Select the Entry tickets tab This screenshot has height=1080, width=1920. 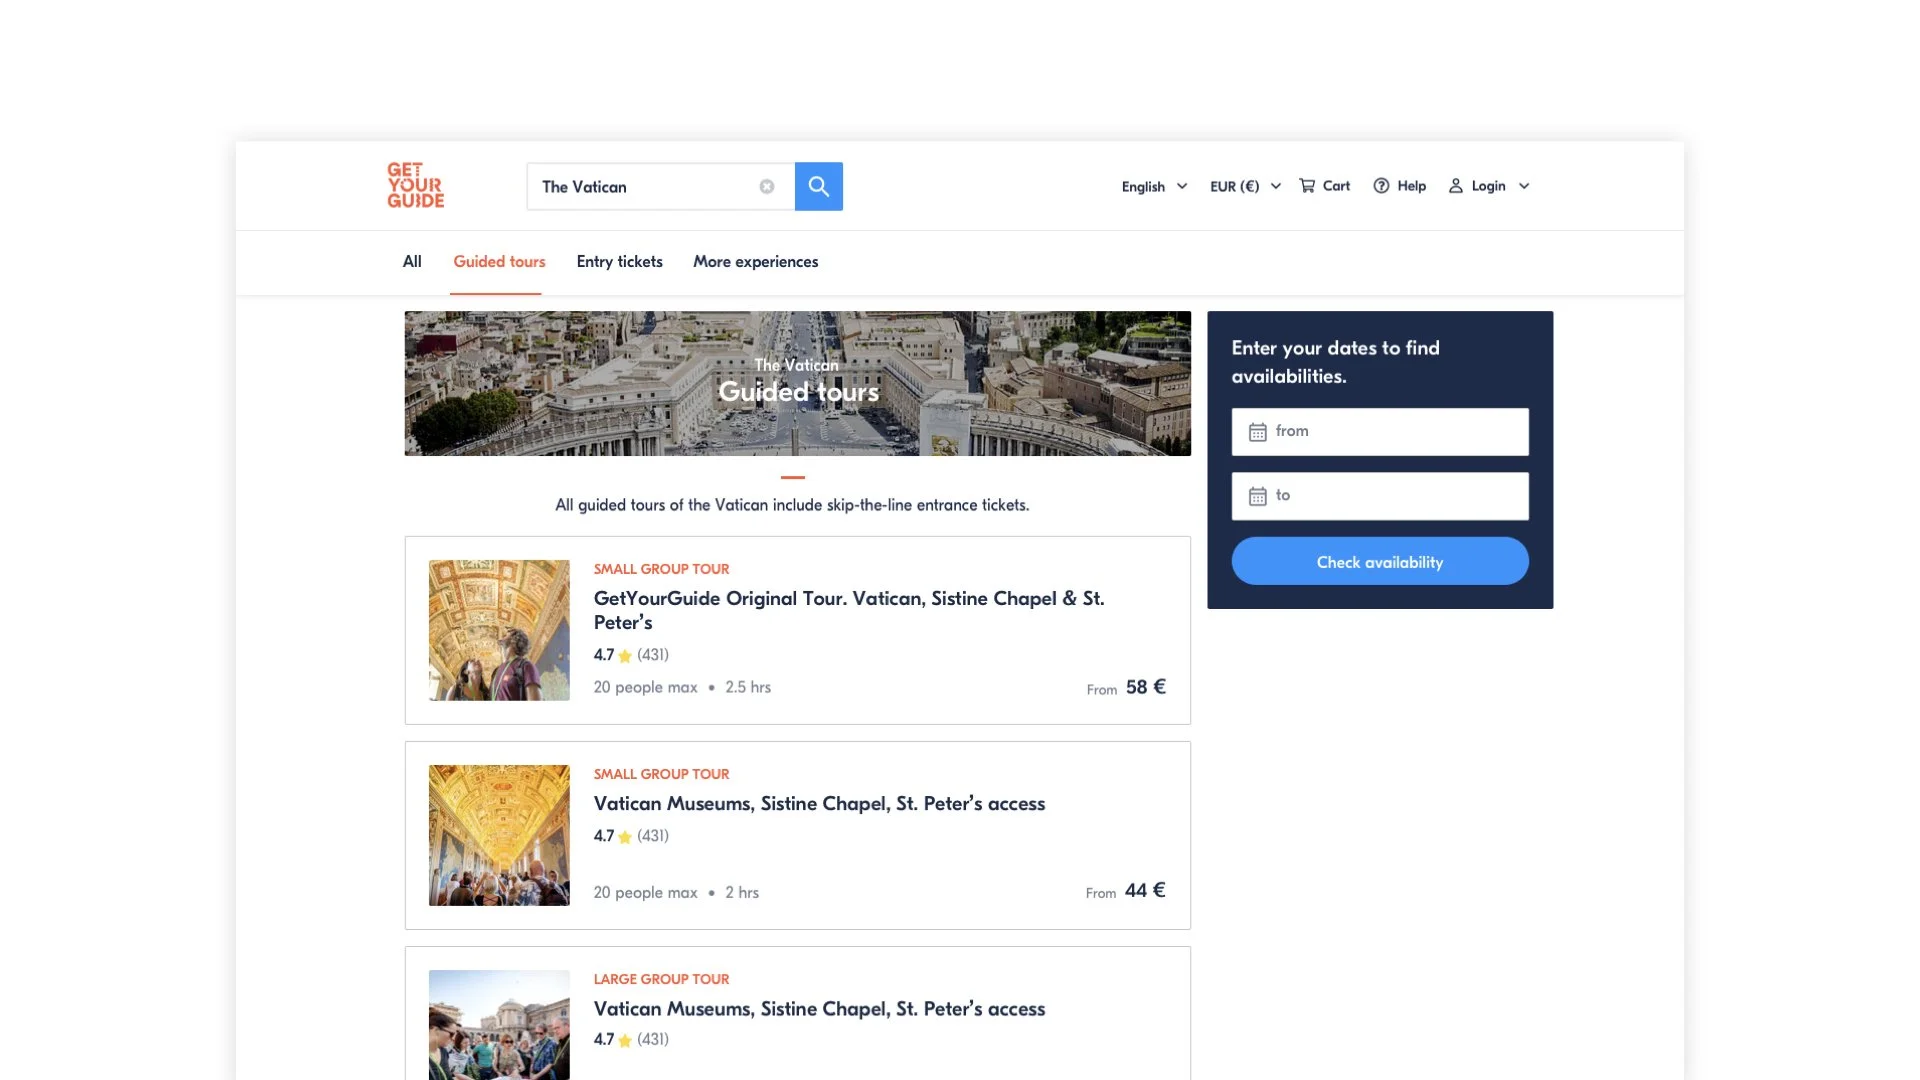(x=619, y=262)
